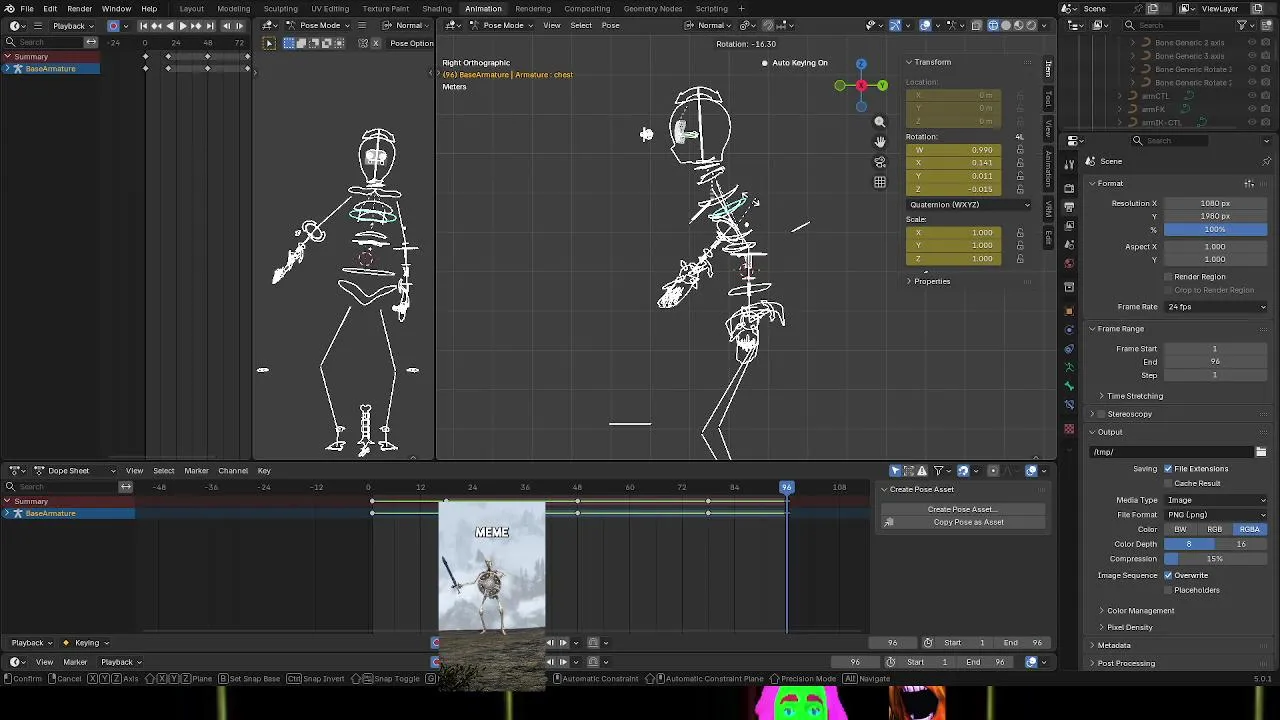Image resolution: width=1280 pixels, height=720 pixels.
Task: Open the Outliner filter options
Action: [x=1247, y=25]
